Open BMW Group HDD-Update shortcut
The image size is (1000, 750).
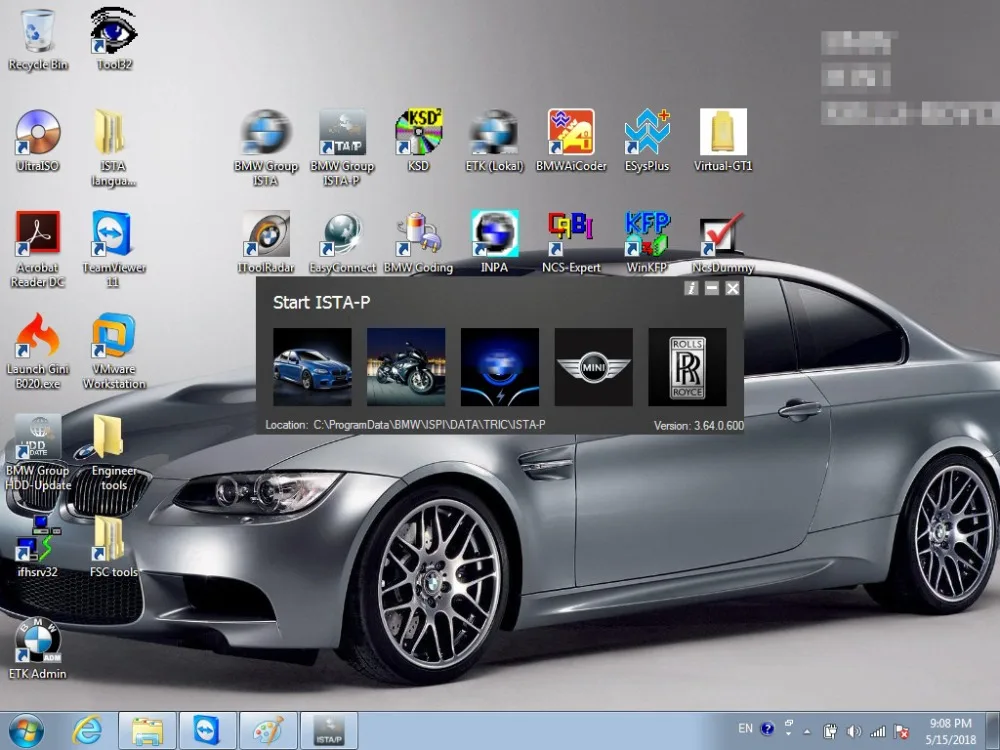click(38, 453)
